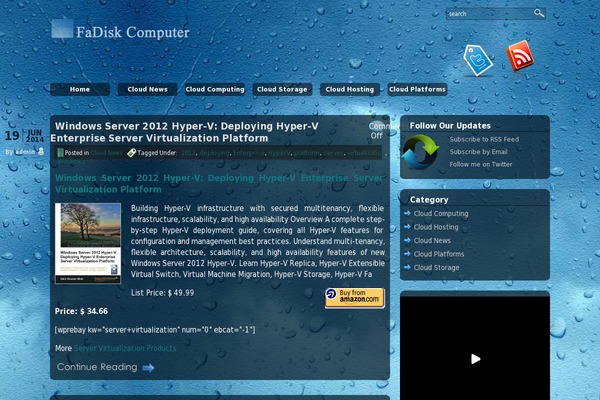This screenshot has width=600, height=400.
Task: Open the Cloud Platforms category link
Action: click(439, 254)
